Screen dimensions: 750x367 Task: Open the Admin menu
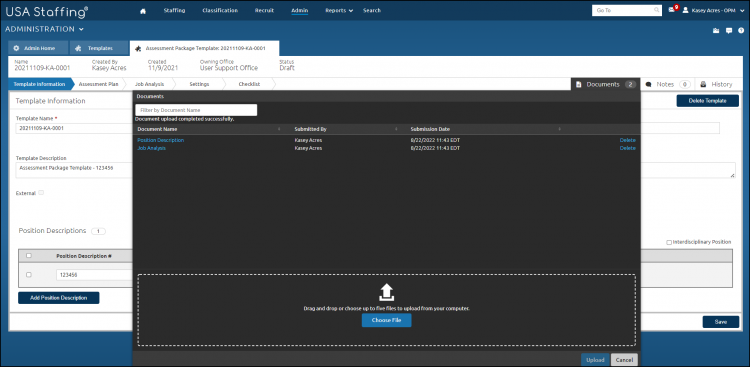[x=299, y=11]
